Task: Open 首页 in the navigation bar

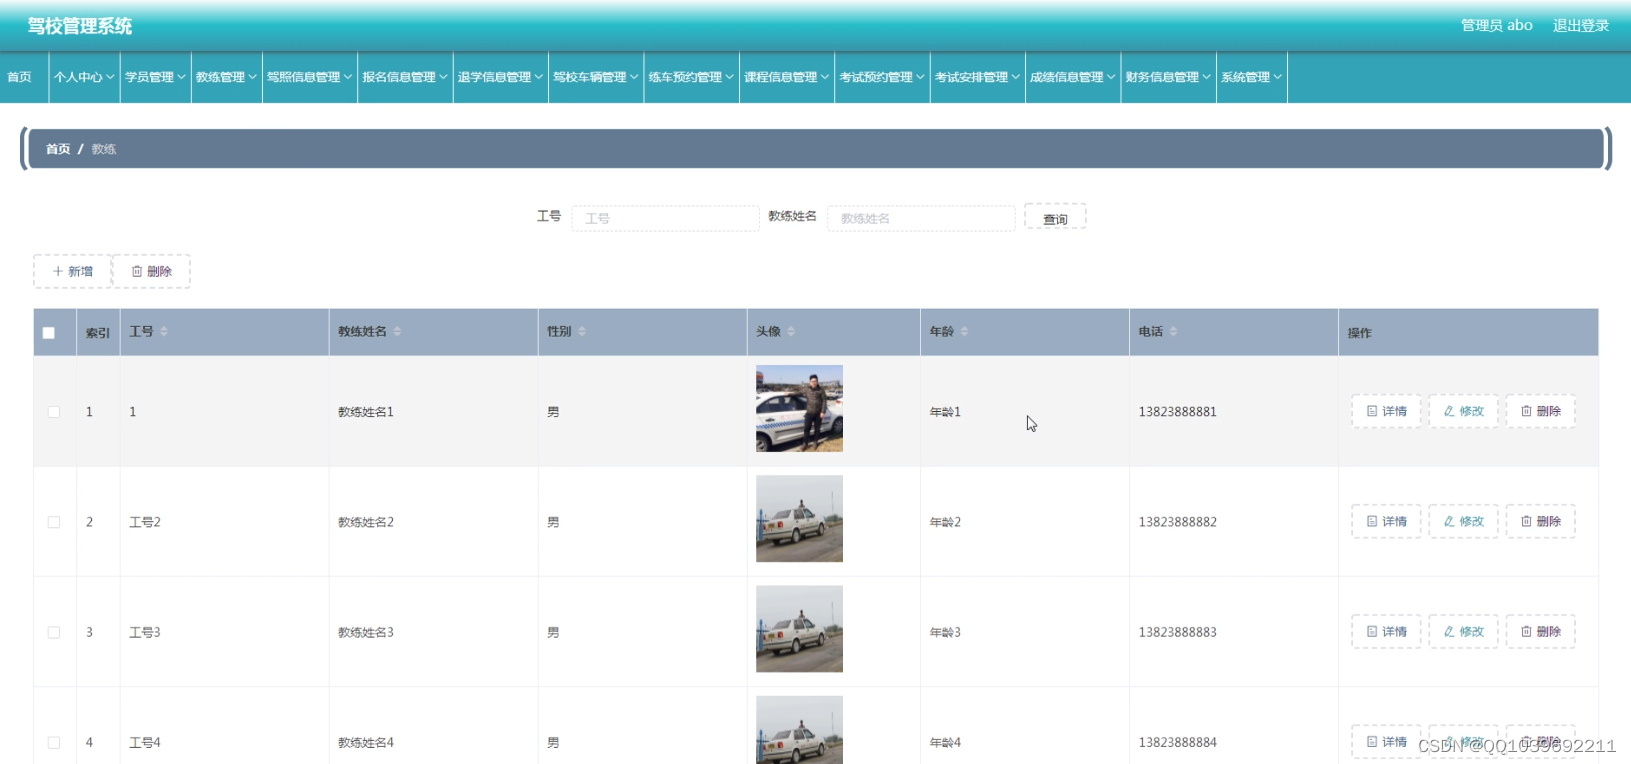Action: pos(20,77)
